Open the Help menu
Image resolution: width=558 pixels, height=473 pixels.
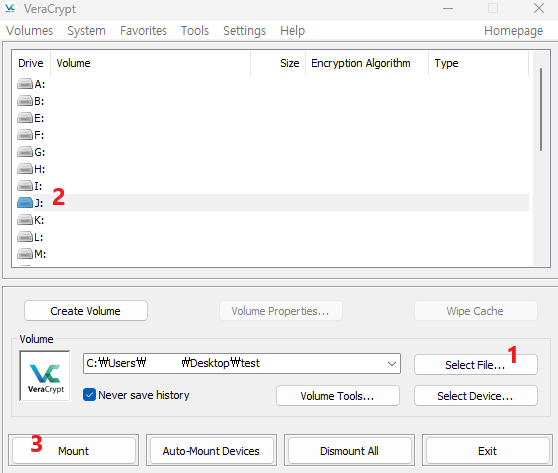coord(293,31)
